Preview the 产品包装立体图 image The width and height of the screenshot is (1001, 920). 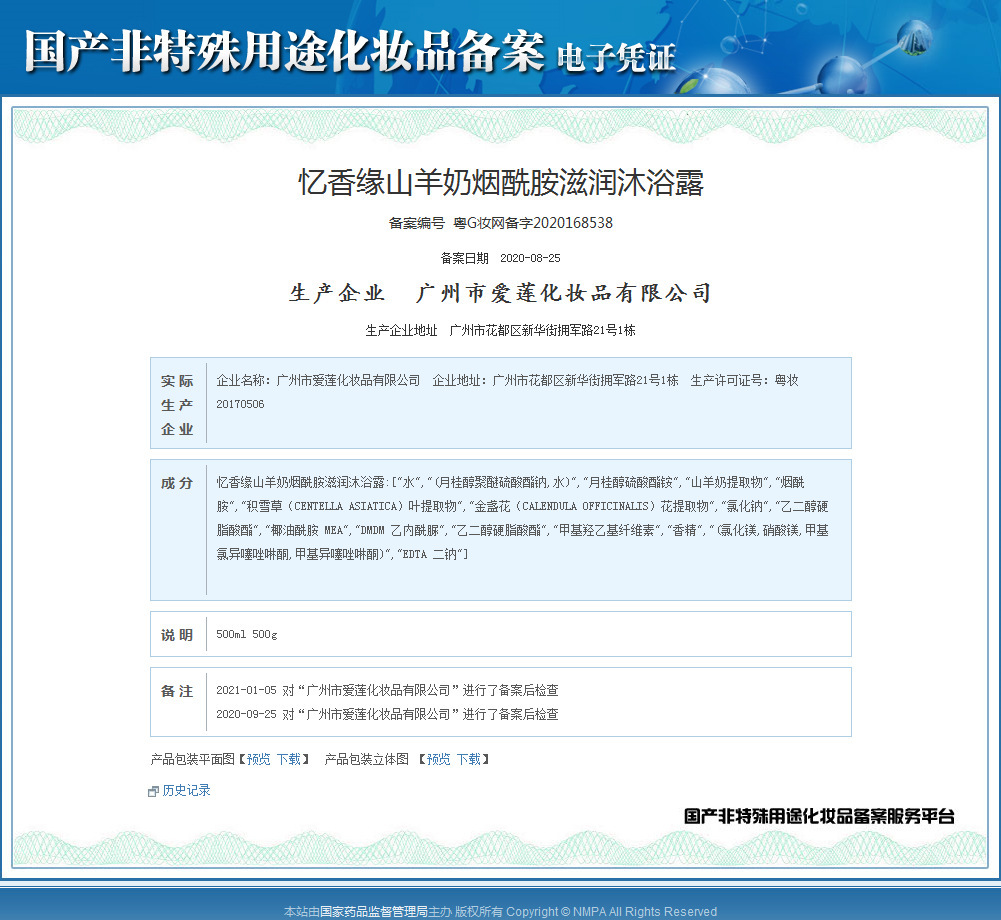[x=439, y=759]
